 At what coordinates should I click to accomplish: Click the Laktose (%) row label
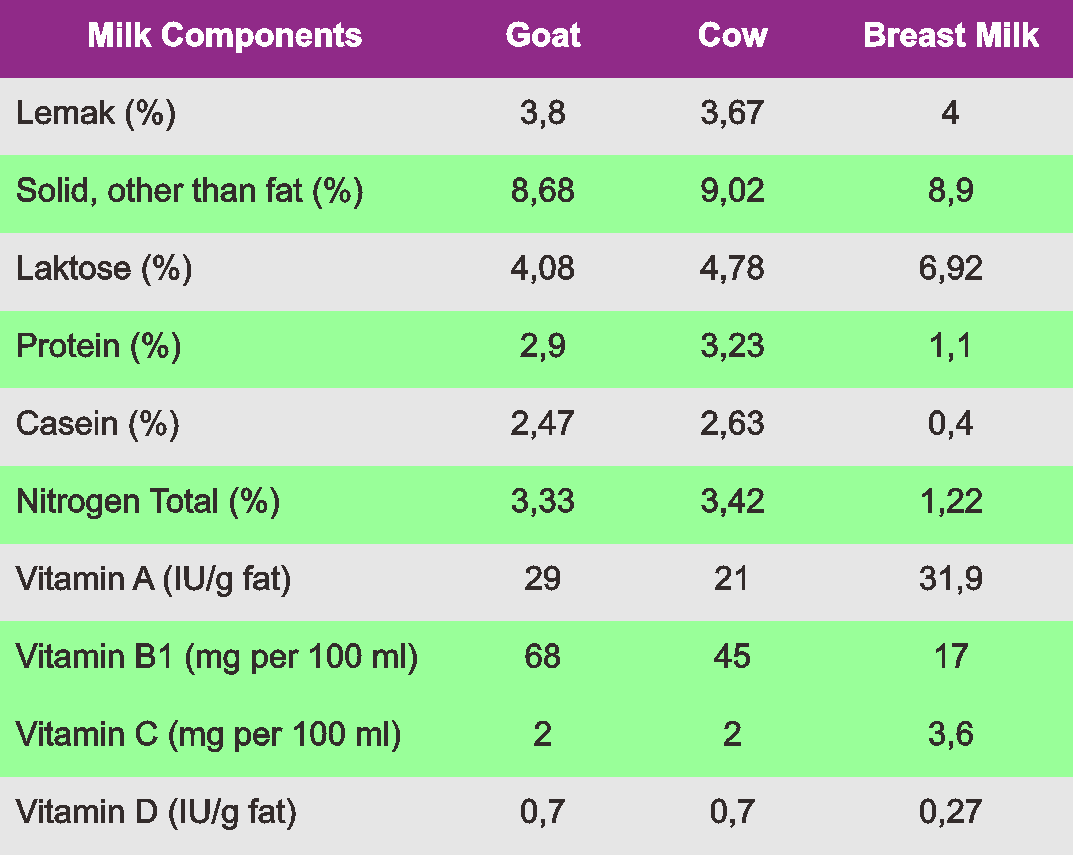(104, 268)
